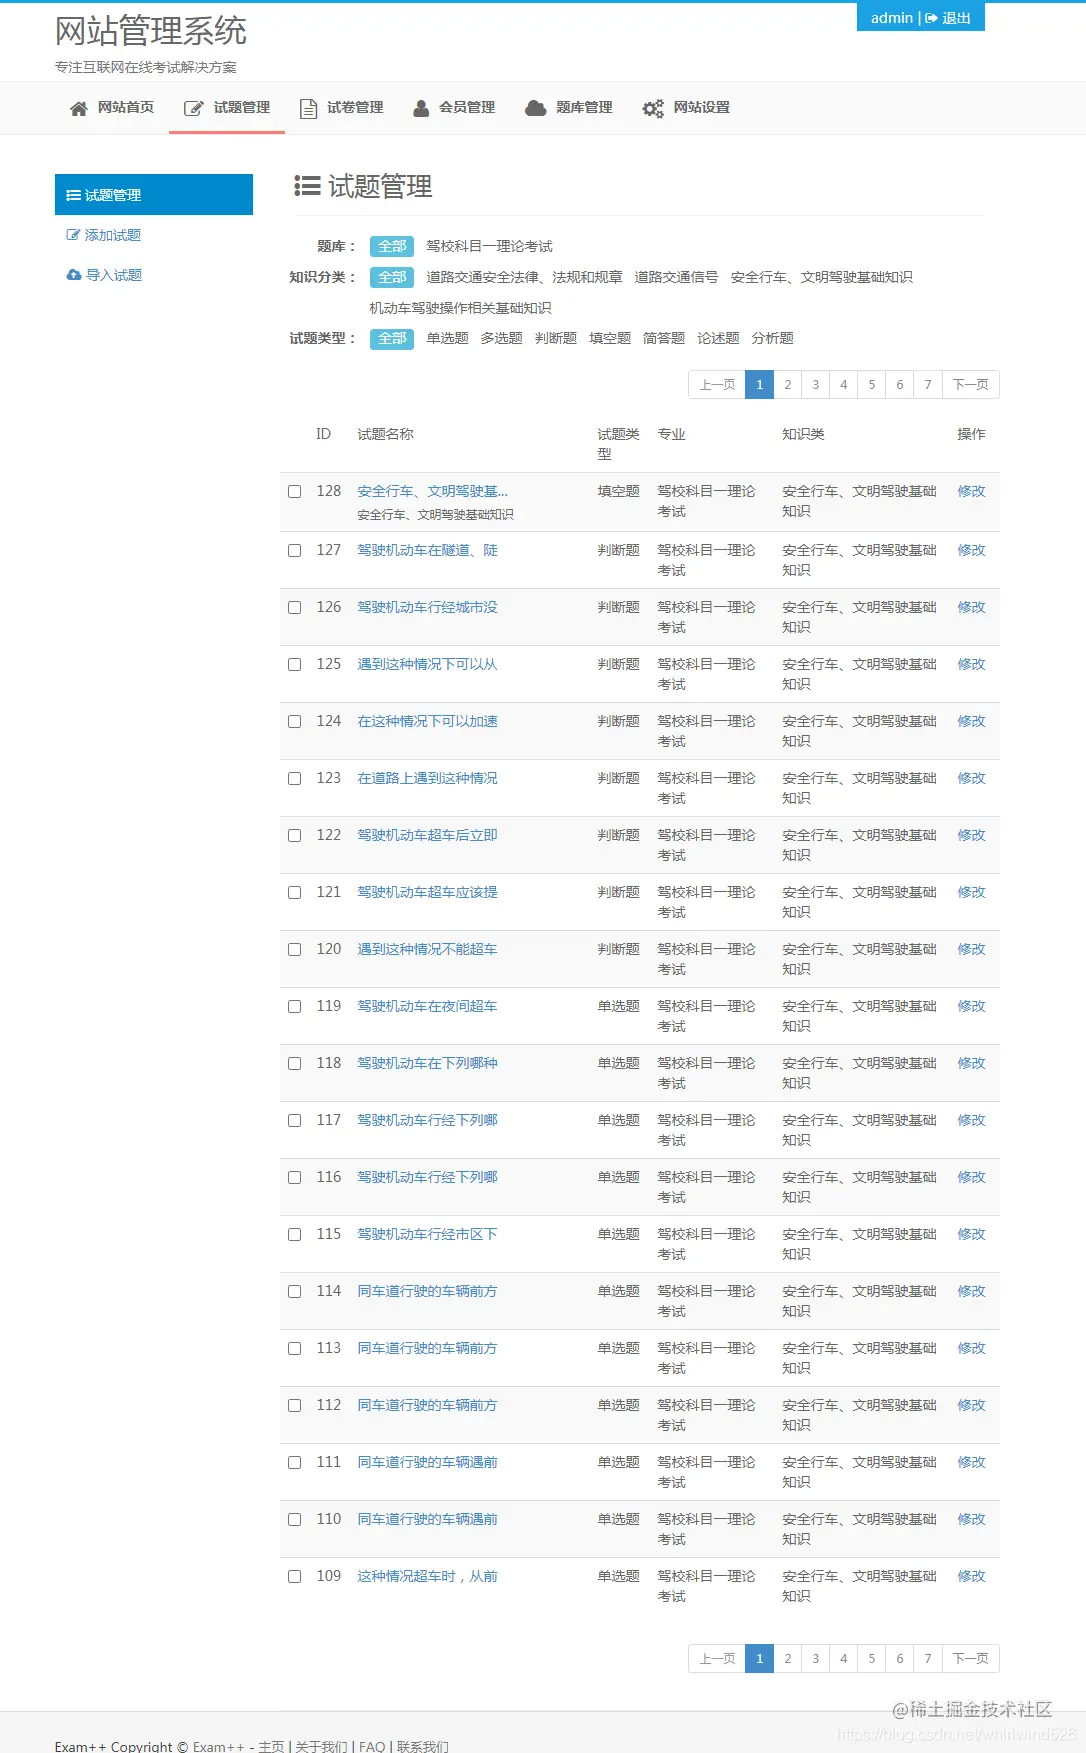This screenshot has height=1753, width=1086.
Task: Mark the checkbox in row 120
Action: tap(295, 949)
